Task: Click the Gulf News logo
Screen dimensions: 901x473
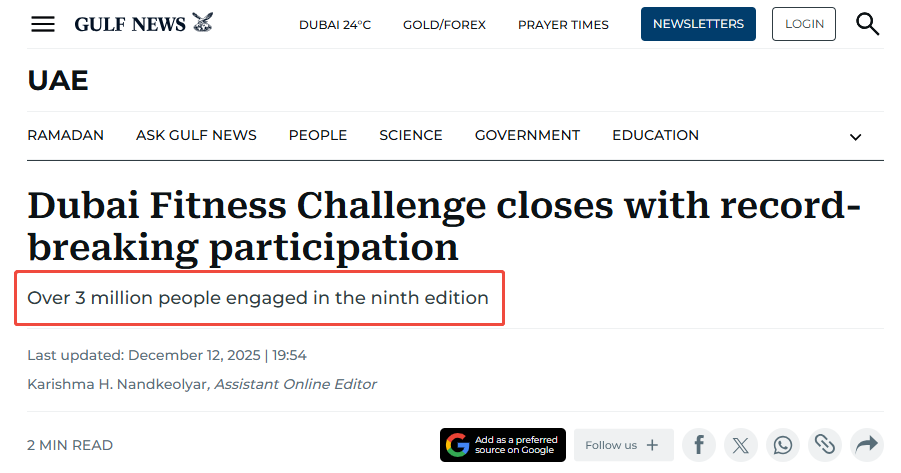Action: pos(144,24)
